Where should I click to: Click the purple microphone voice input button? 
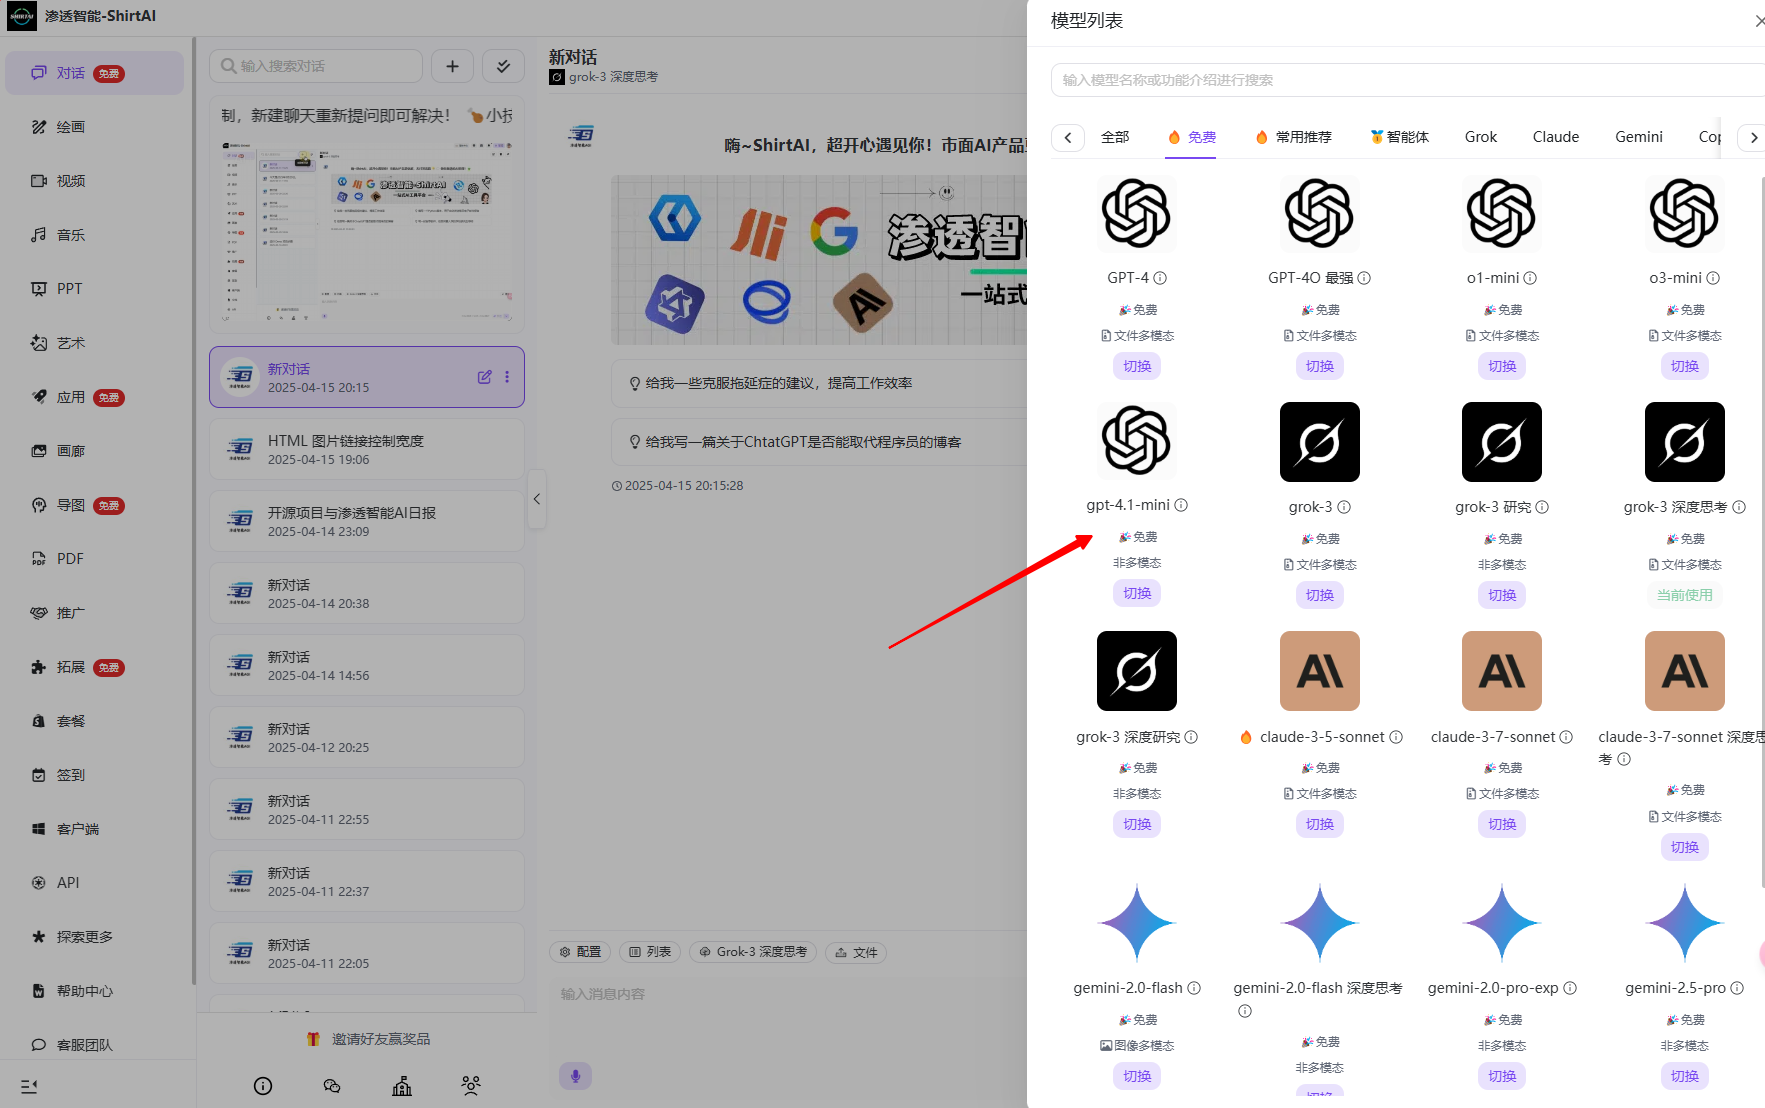click(575, 1076)
